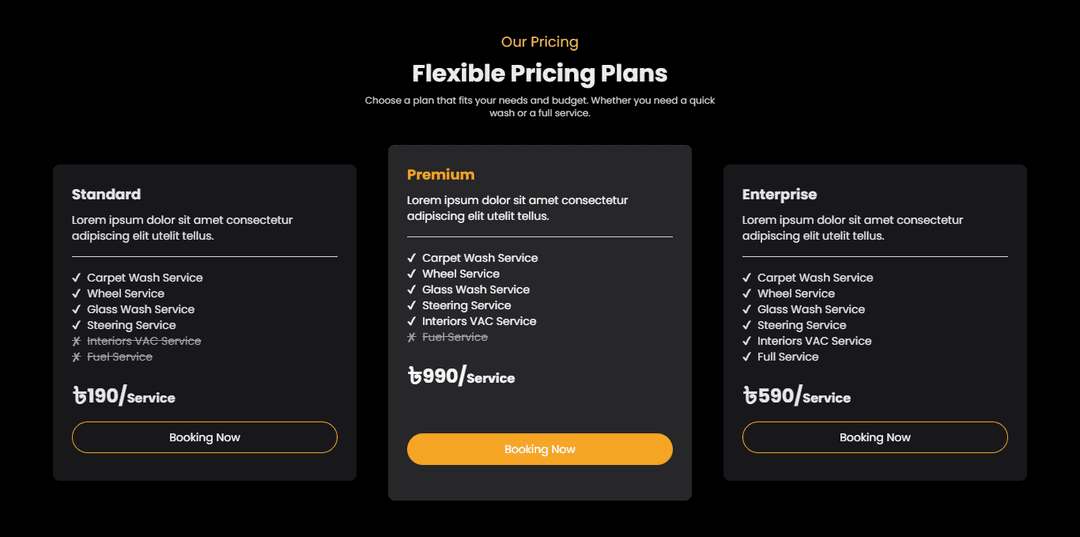Click the cross icon by Premium Fuel Service
The image size is (1080, 537).
411,337
